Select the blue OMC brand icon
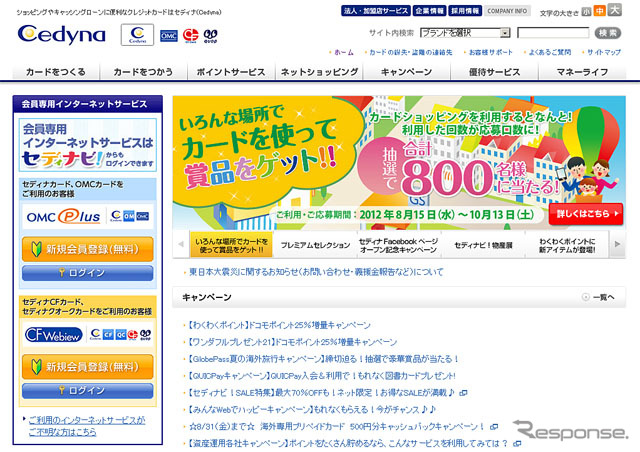Image resolution: width=640 pixels, height=452 pixels. click(169, 36)
